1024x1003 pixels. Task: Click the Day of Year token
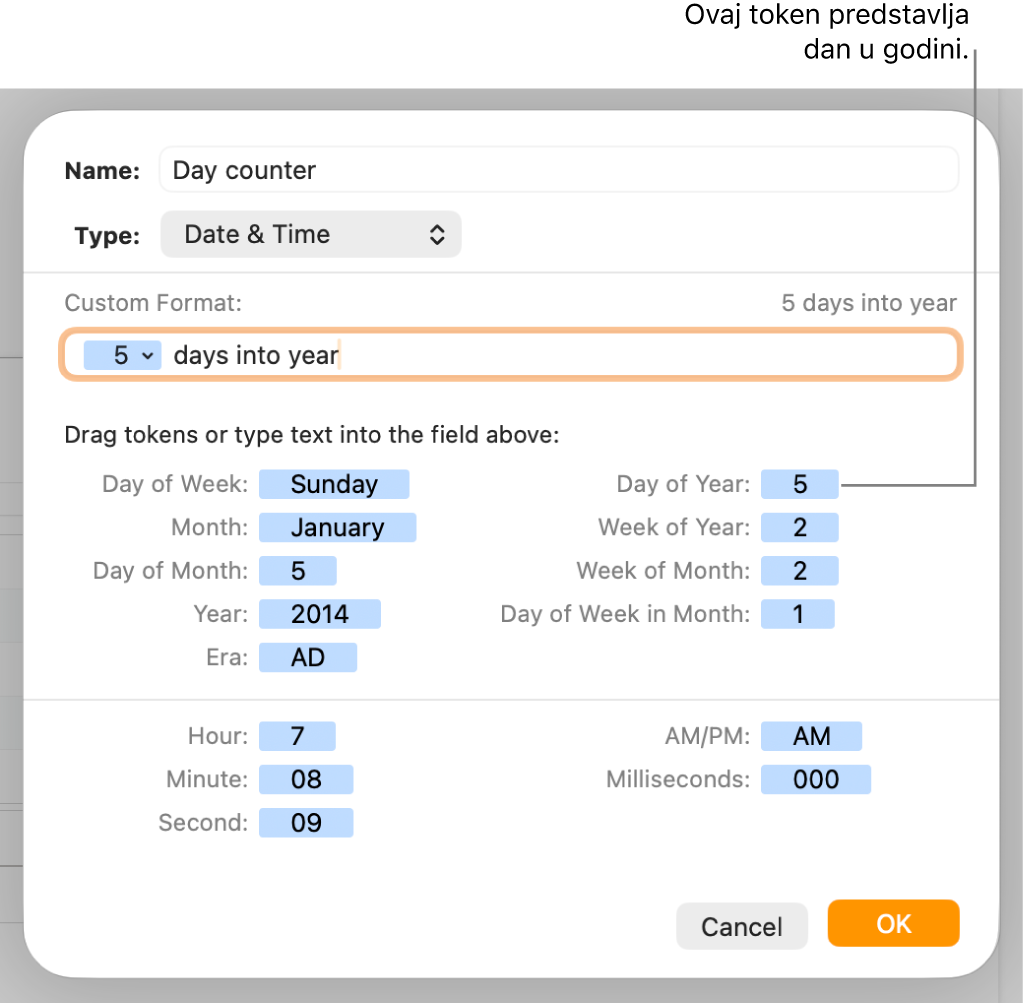pyautogui.click(x=800, y=485)
